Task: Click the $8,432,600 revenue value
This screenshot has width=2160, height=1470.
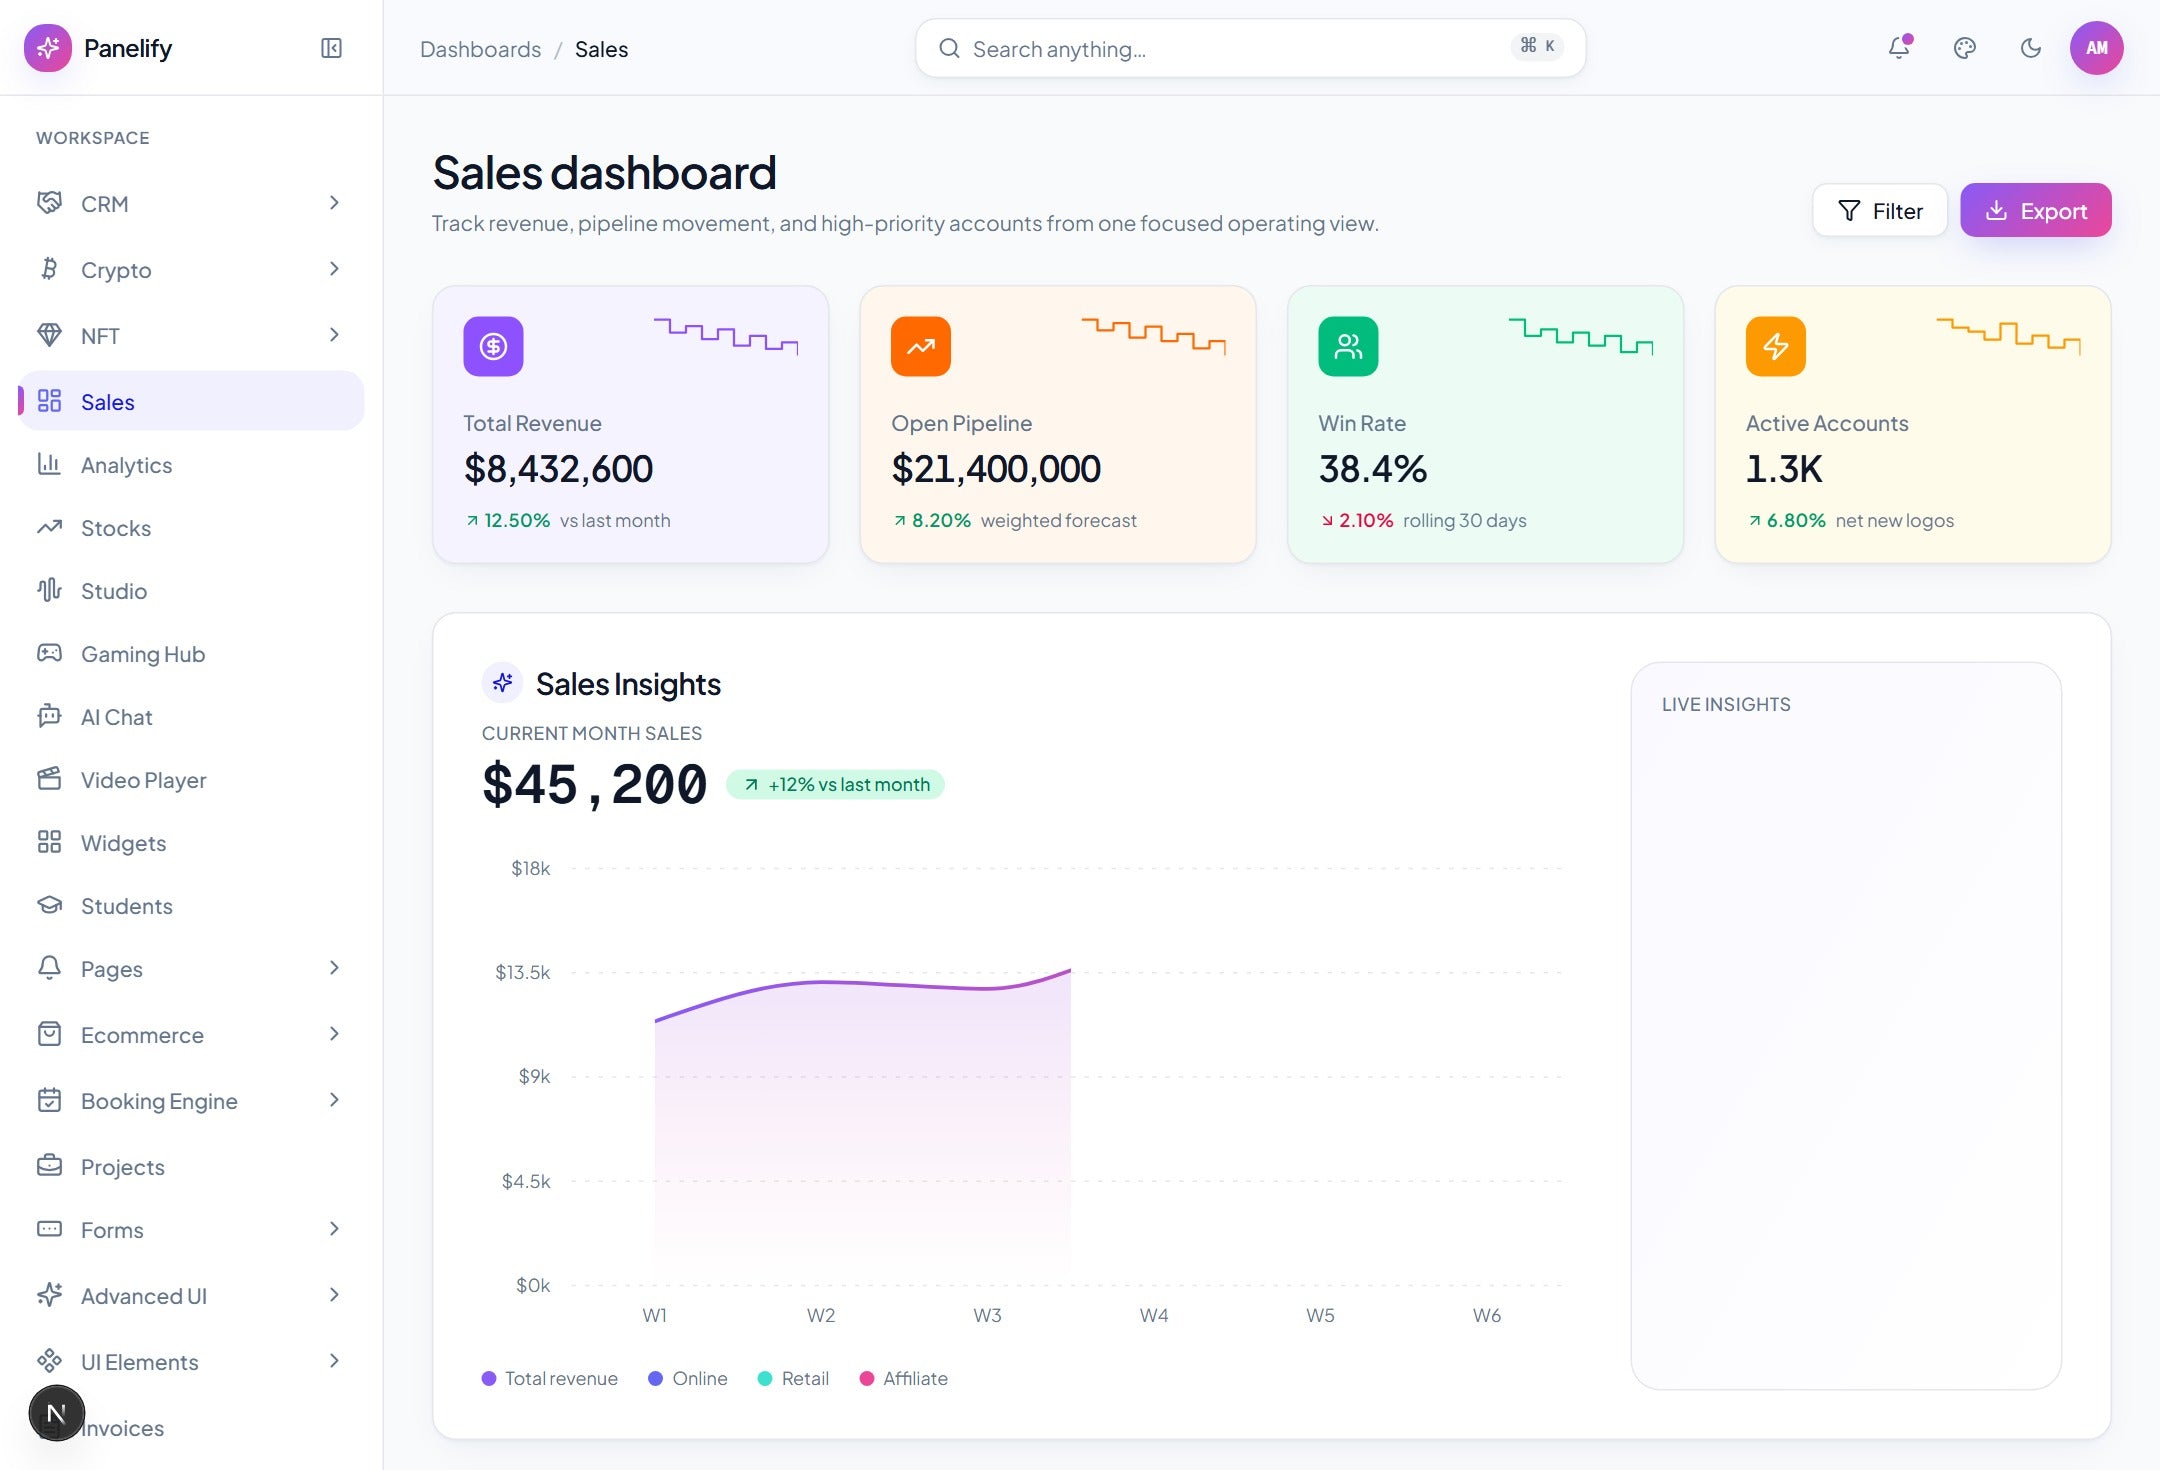Action: coord(558,469)
